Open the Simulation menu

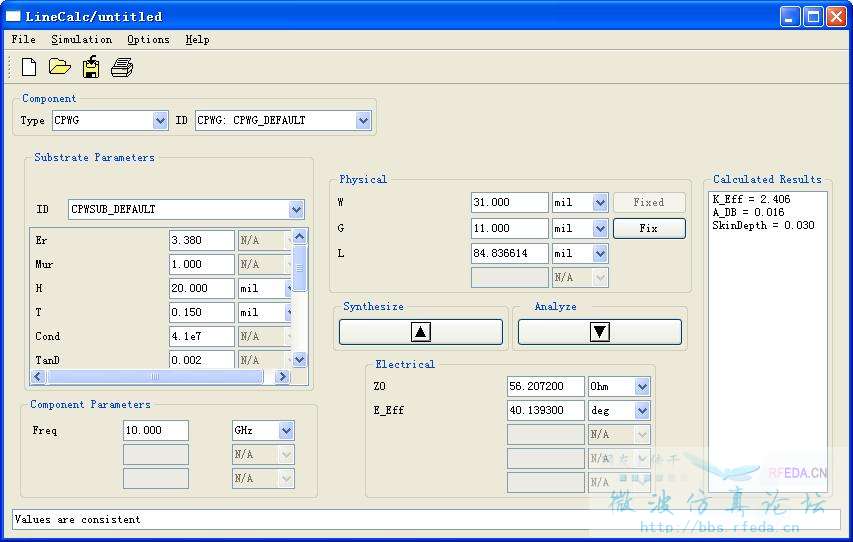point(82,39)
